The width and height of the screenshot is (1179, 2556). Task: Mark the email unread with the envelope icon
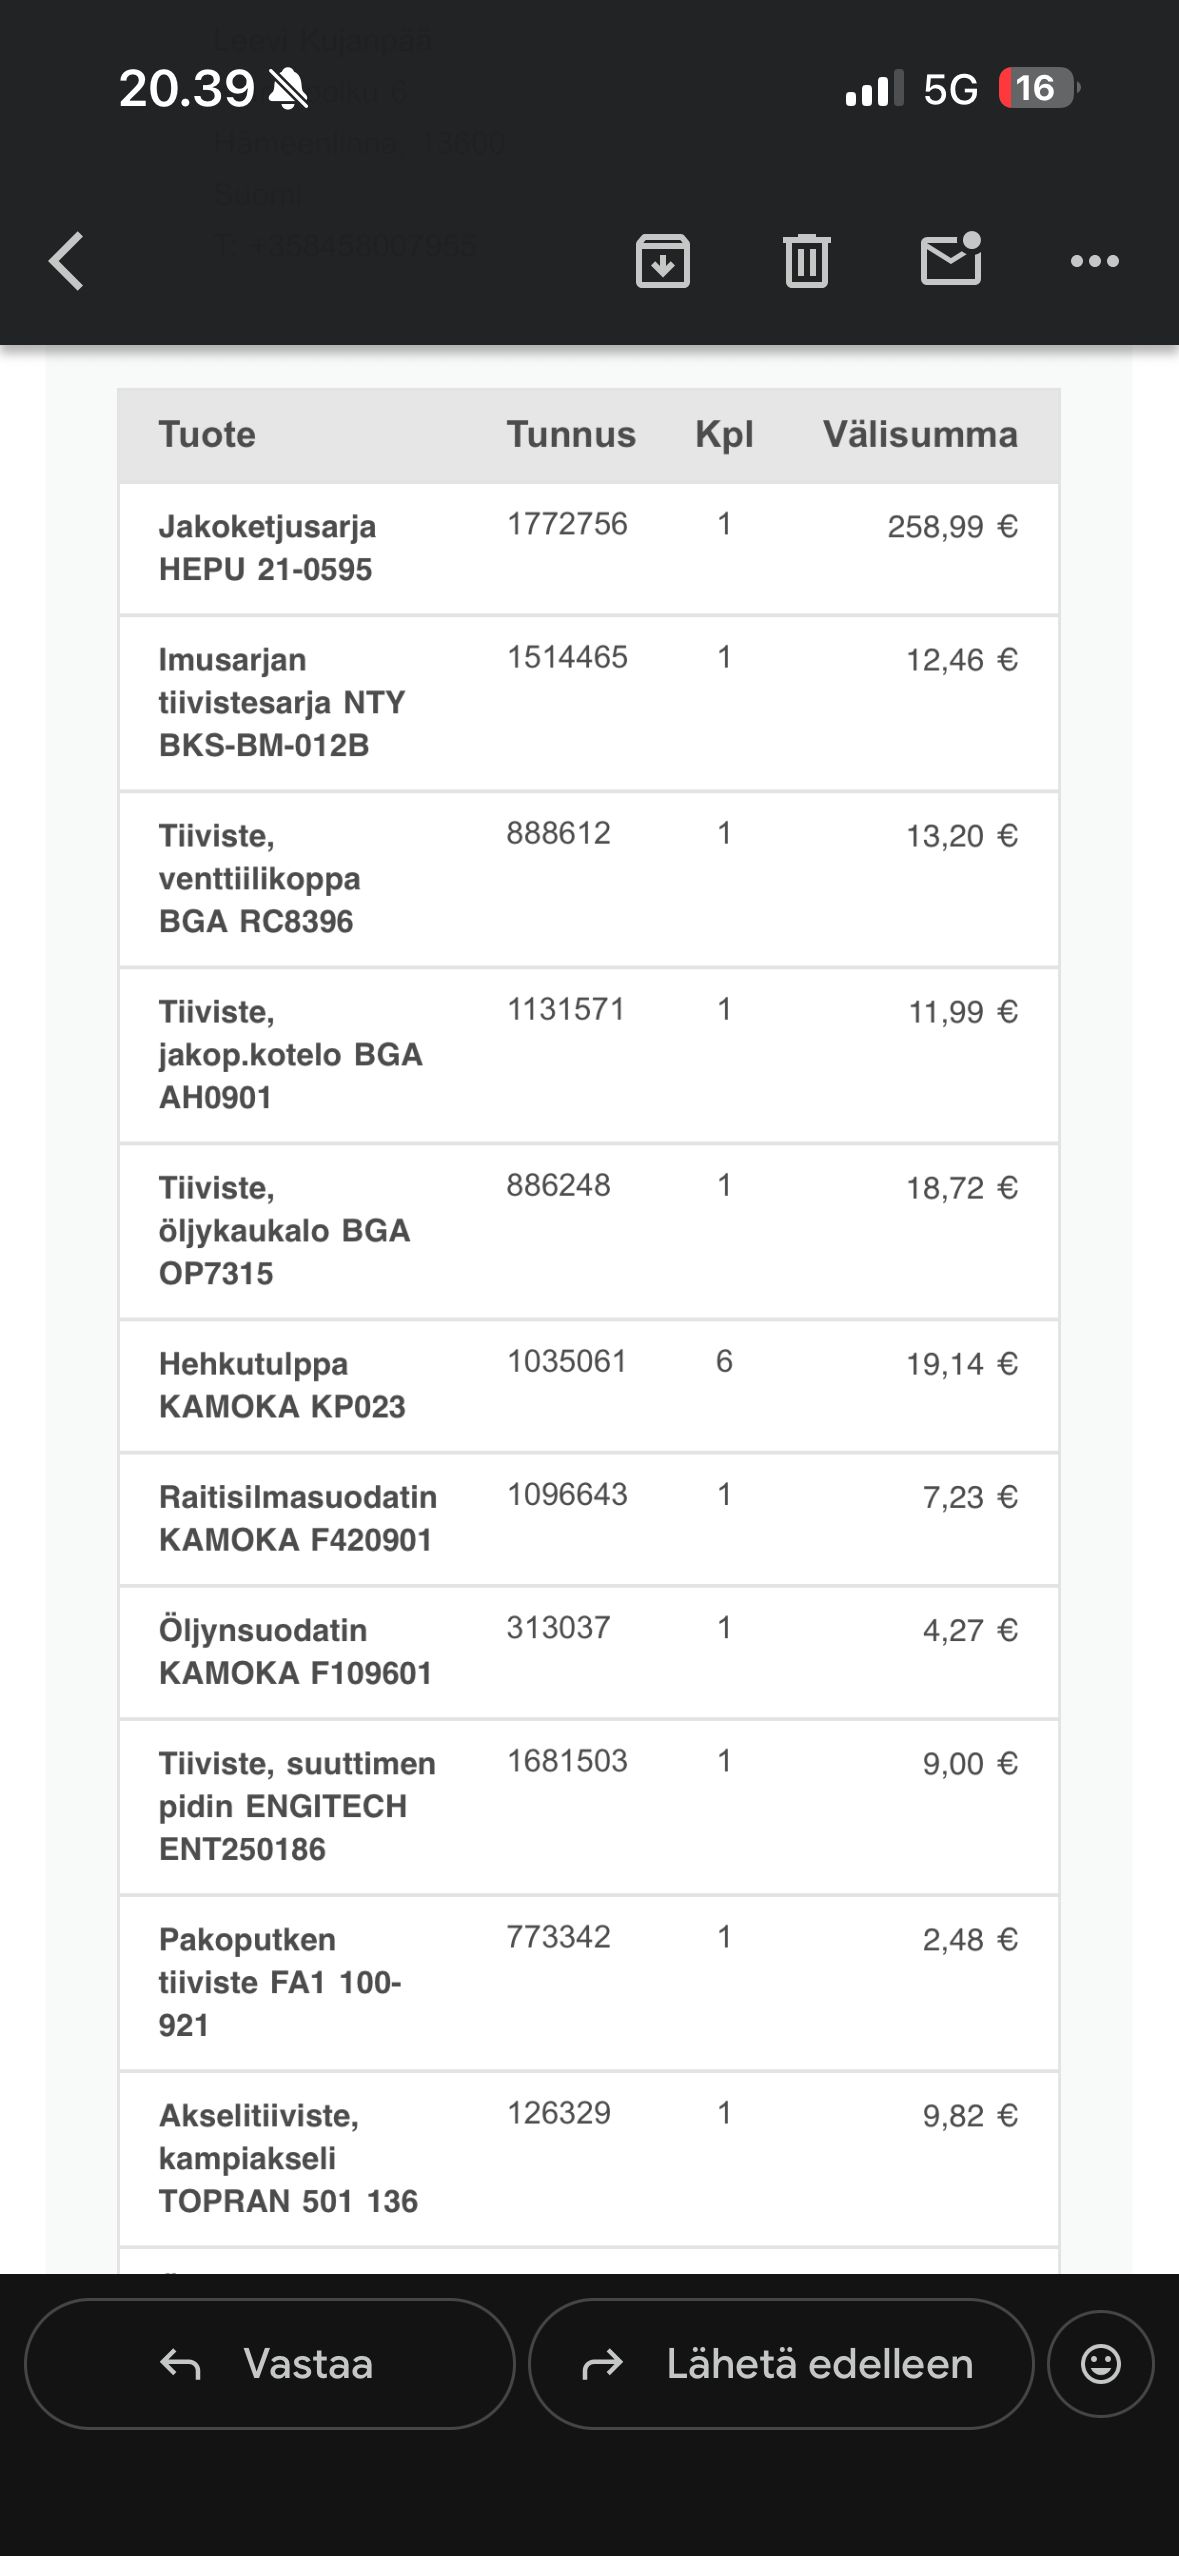951,259
